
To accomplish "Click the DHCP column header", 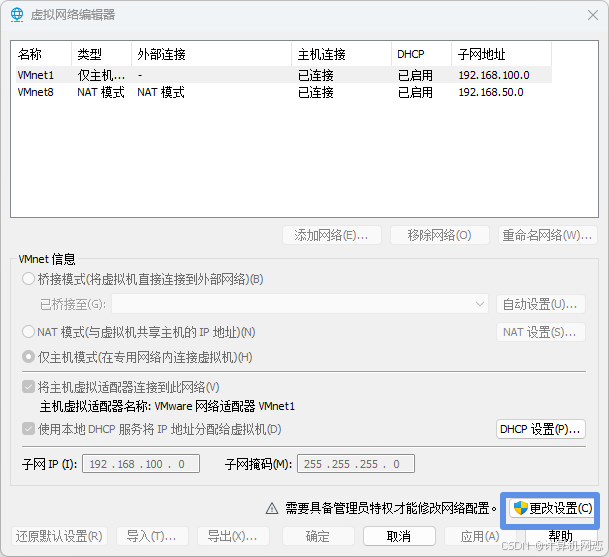I will click(x=422, y=54).
